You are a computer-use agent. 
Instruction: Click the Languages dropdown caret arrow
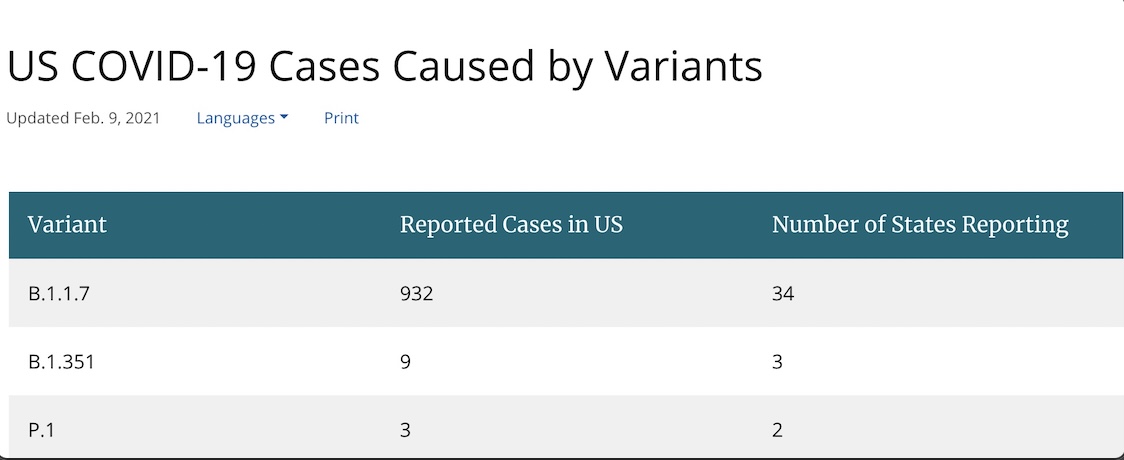coord(284,118)
